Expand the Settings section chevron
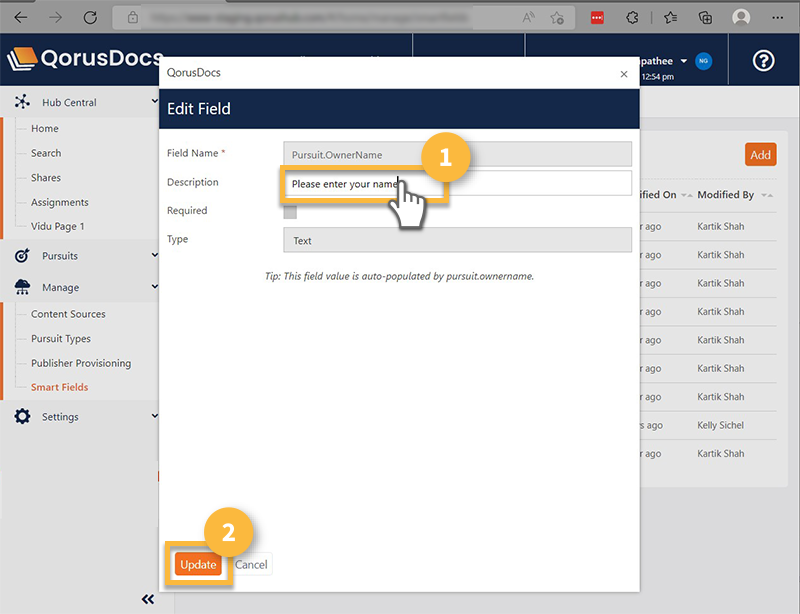The width and height of the screenshot is (800, 614). click(155, 416)
